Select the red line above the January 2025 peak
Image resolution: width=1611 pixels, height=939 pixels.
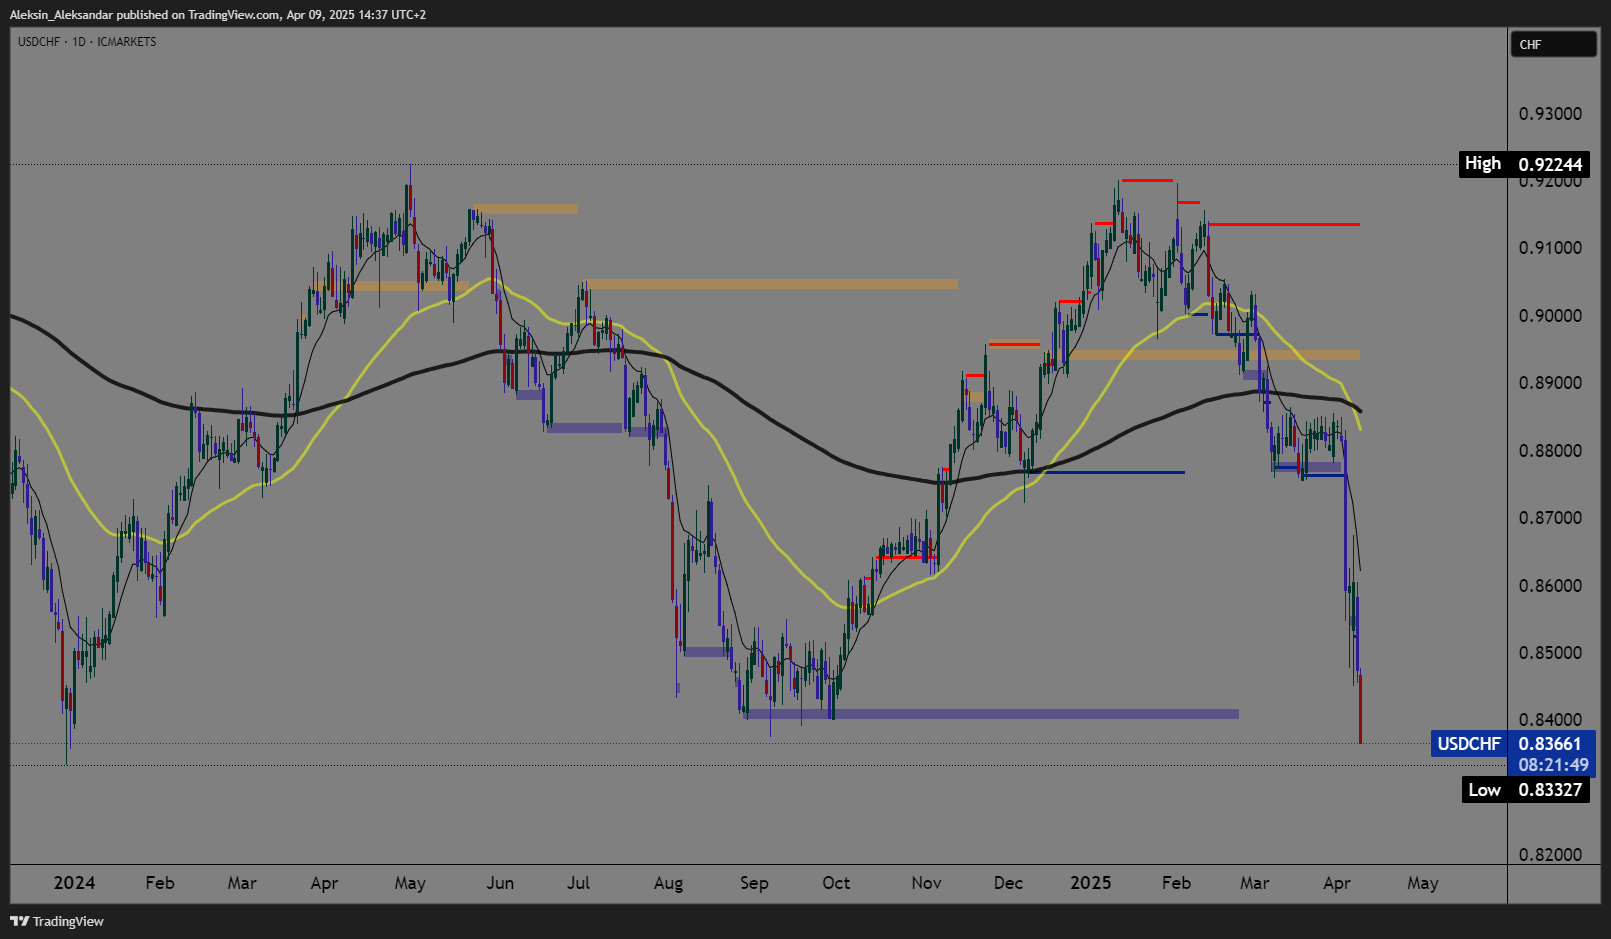click(1147, 180)
